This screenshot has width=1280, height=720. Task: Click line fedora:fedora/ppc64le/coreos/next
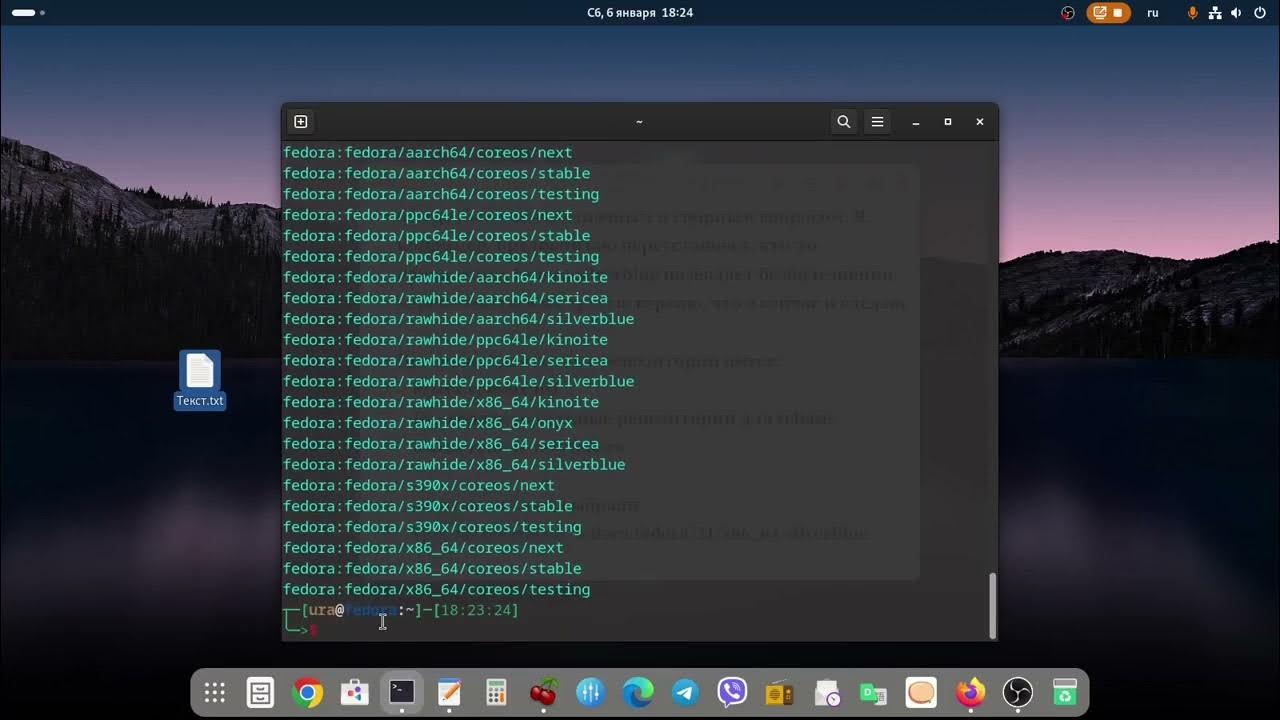coord(428,215)
